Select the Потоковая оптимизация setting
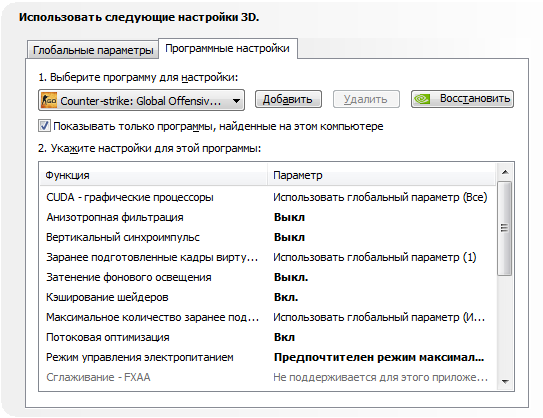543x418 pixels. [269, 337]
